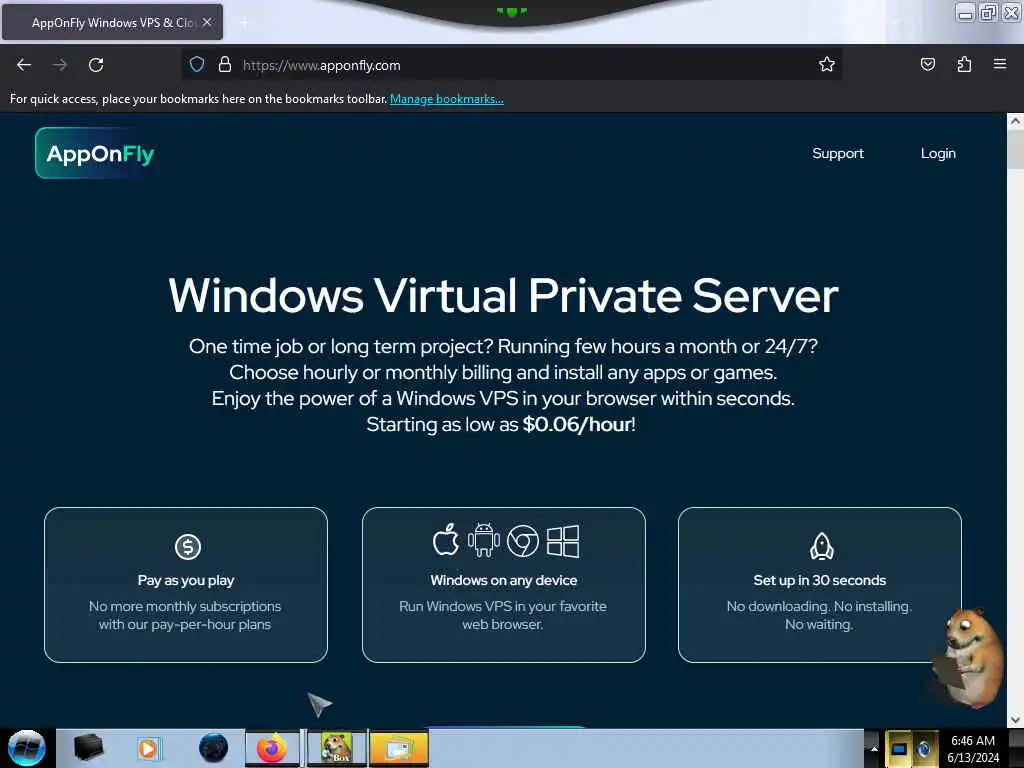Image resolution: width=1024 pixels, height=768 pixels.
Task: Open the clock showing 6:46 AM
Action: tap(973, 748)
